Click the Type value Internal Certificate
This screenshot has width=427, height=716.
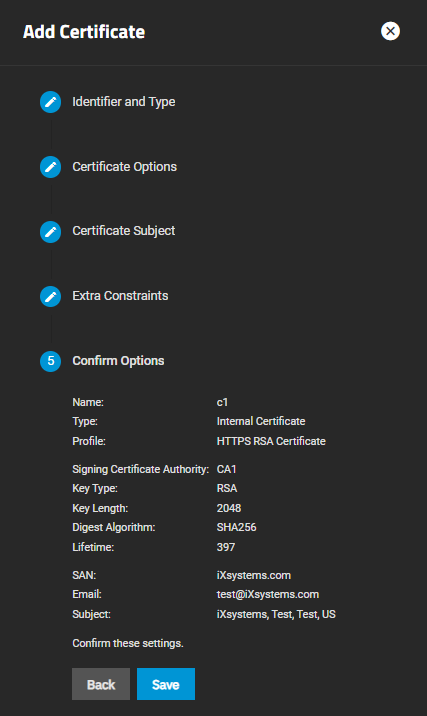(261, 421)
